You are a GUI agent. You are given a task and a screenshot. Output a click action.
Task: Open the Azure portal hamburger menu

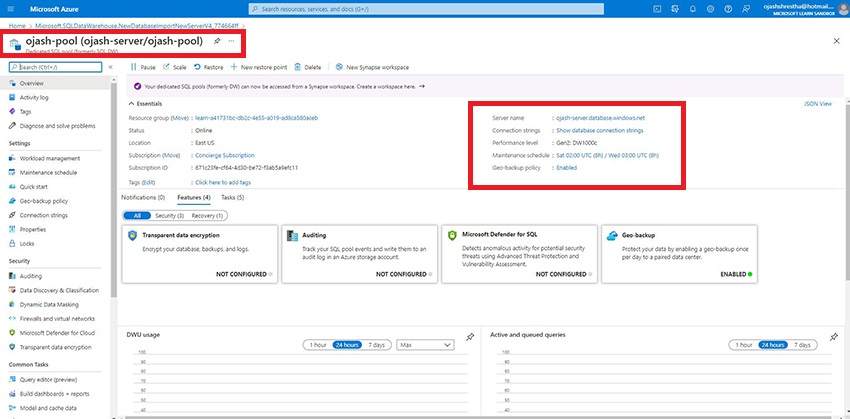(11, 9)
